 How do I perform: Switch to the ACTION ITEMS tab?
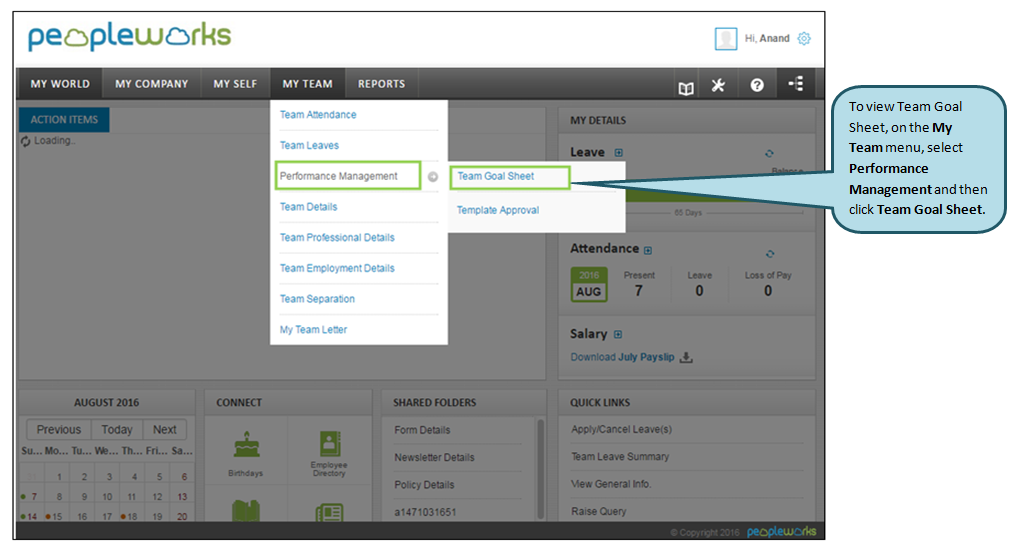(x=64, y=120)
